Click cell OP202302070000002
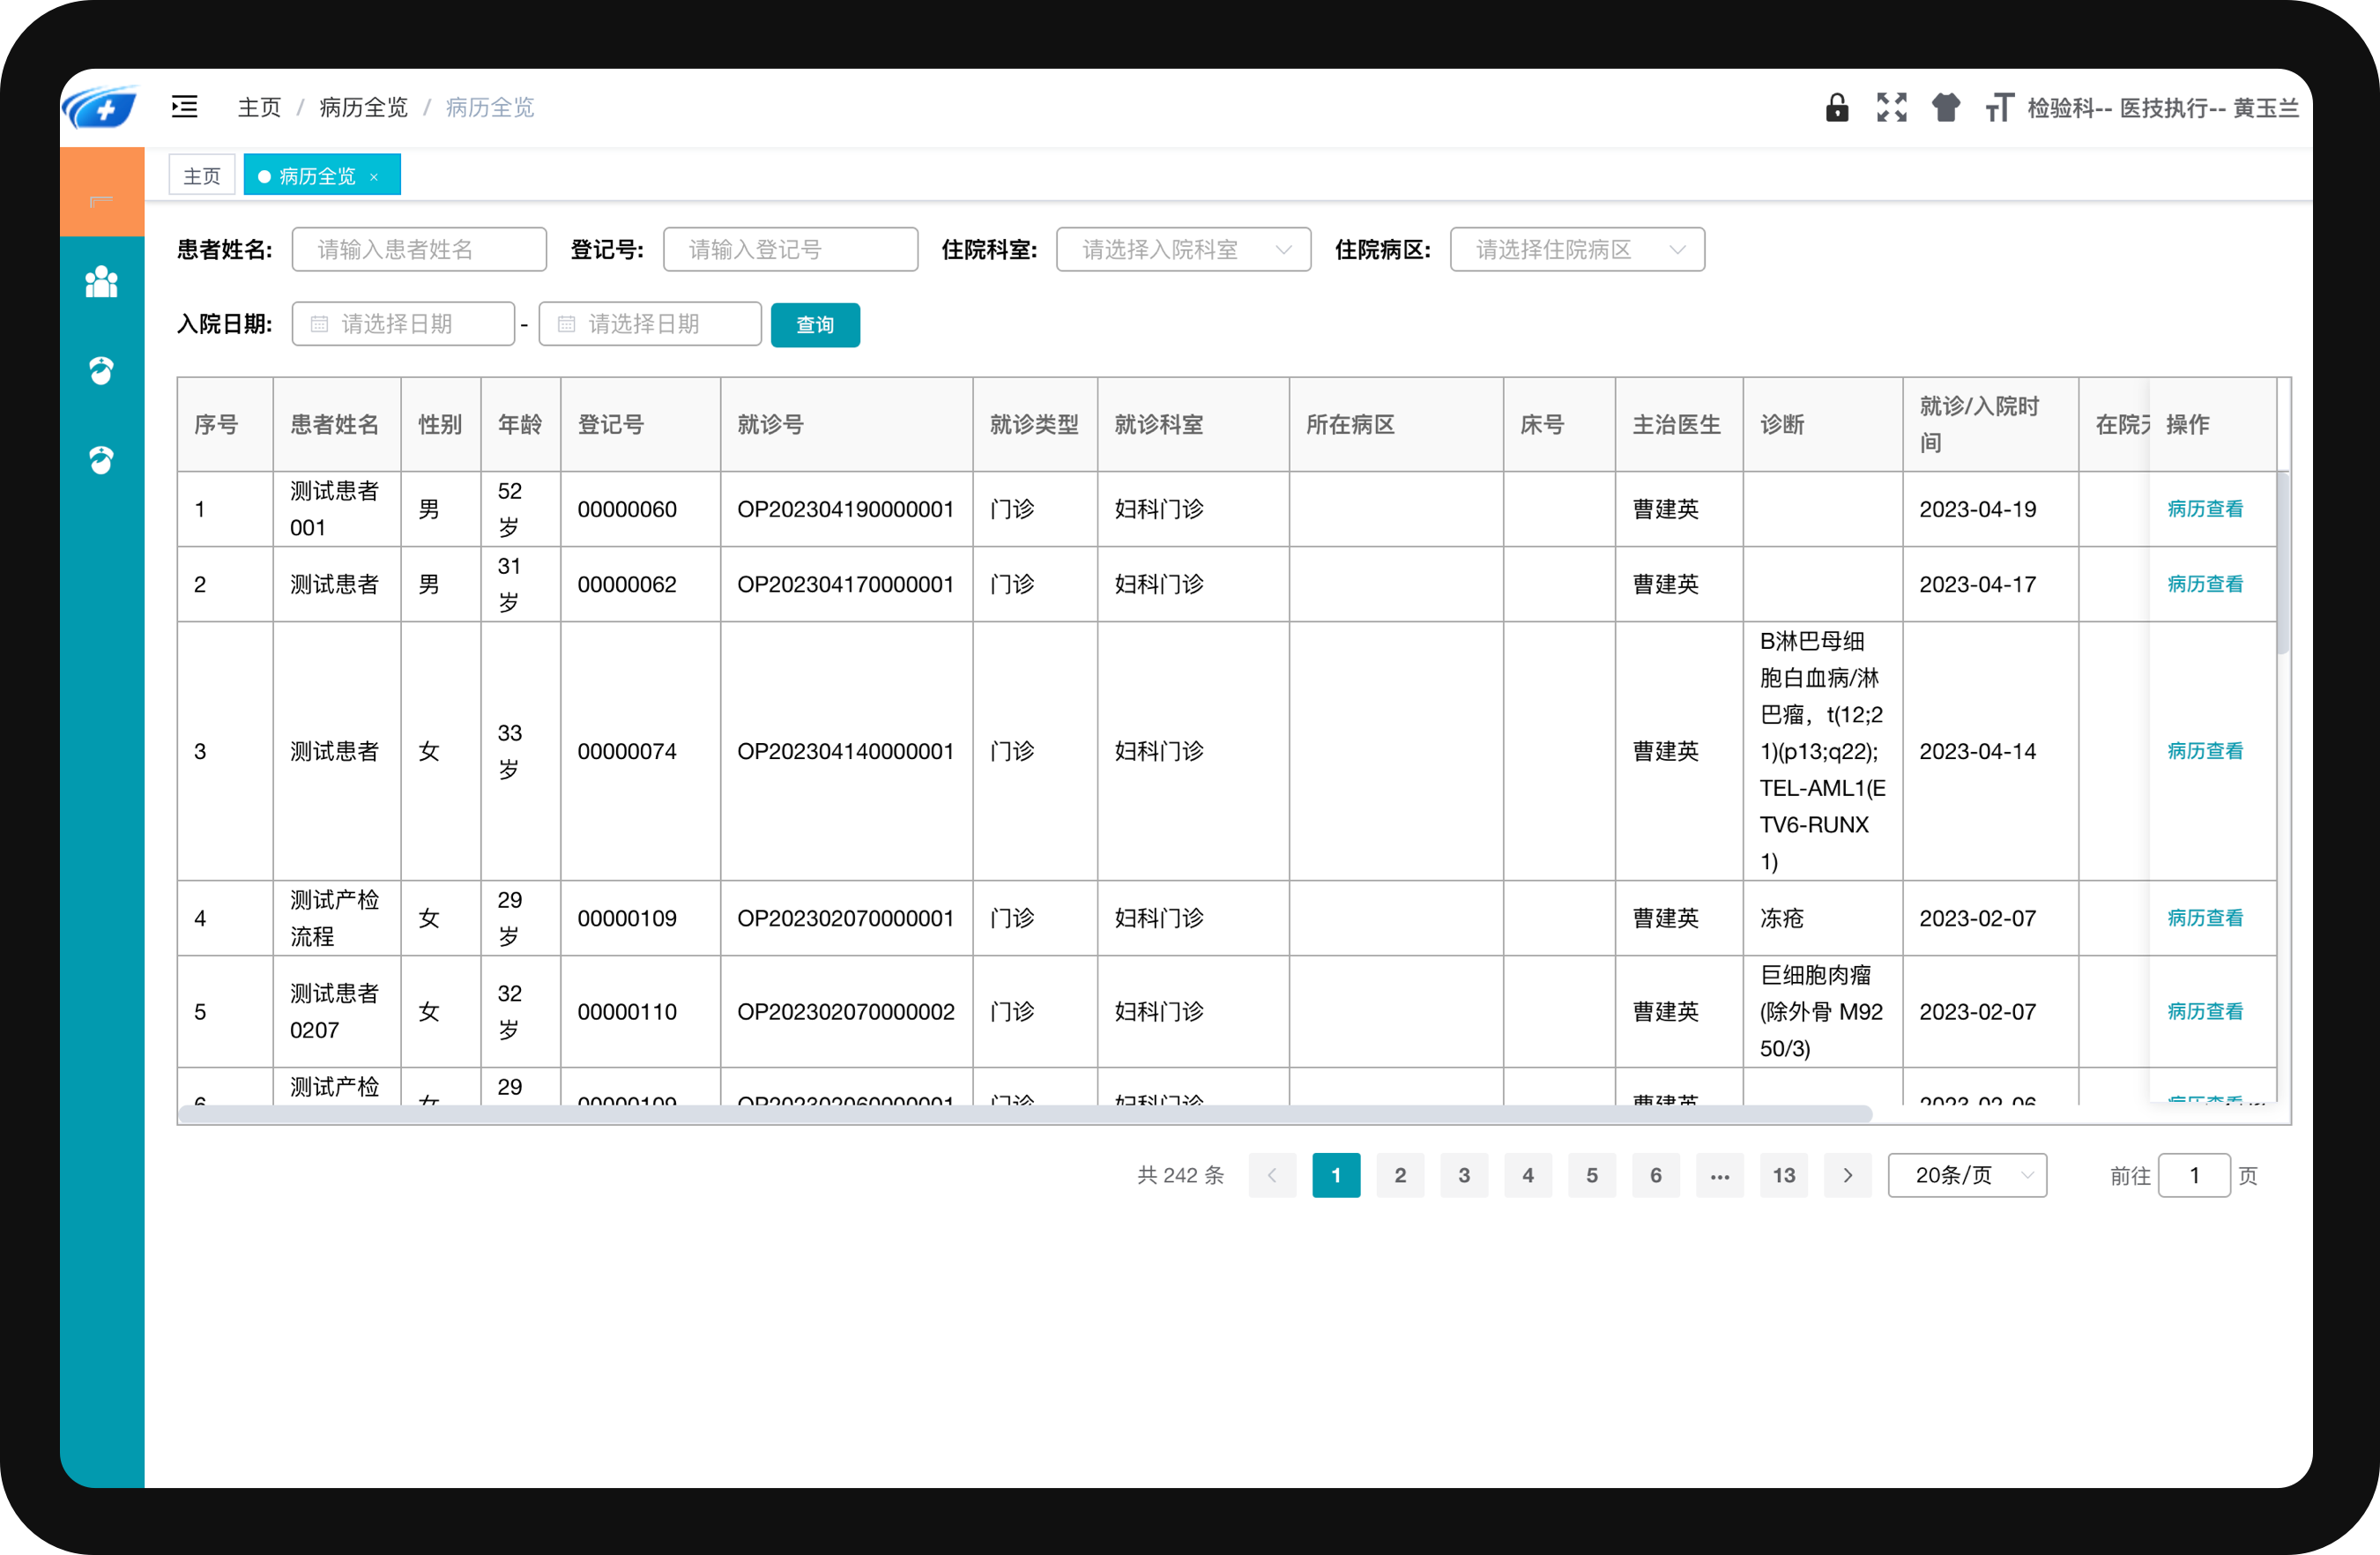The width and height of the screenshot is (2380, 1555). (x=846, y=1012)
